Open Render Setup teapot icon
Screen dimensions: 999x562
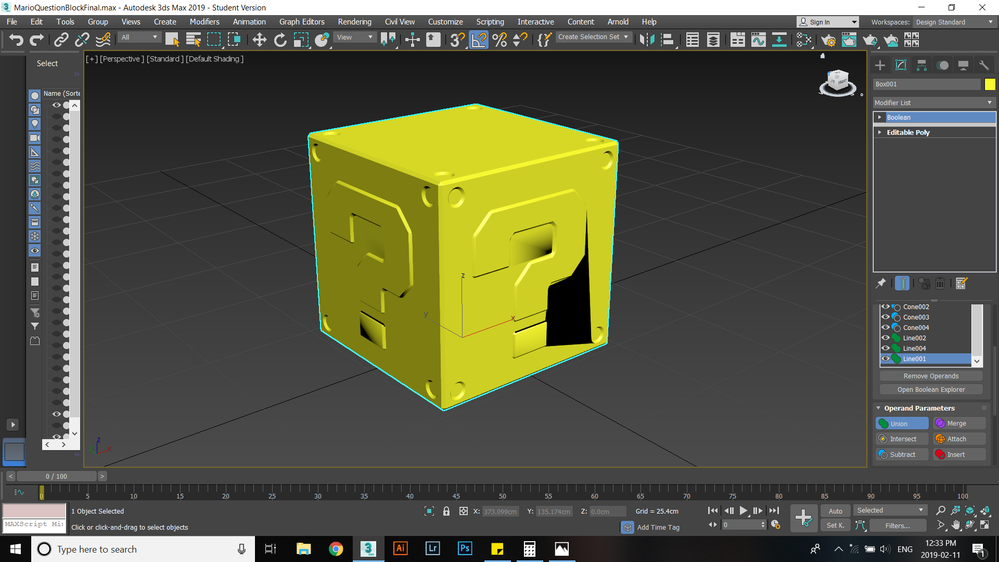pos(828,40)
